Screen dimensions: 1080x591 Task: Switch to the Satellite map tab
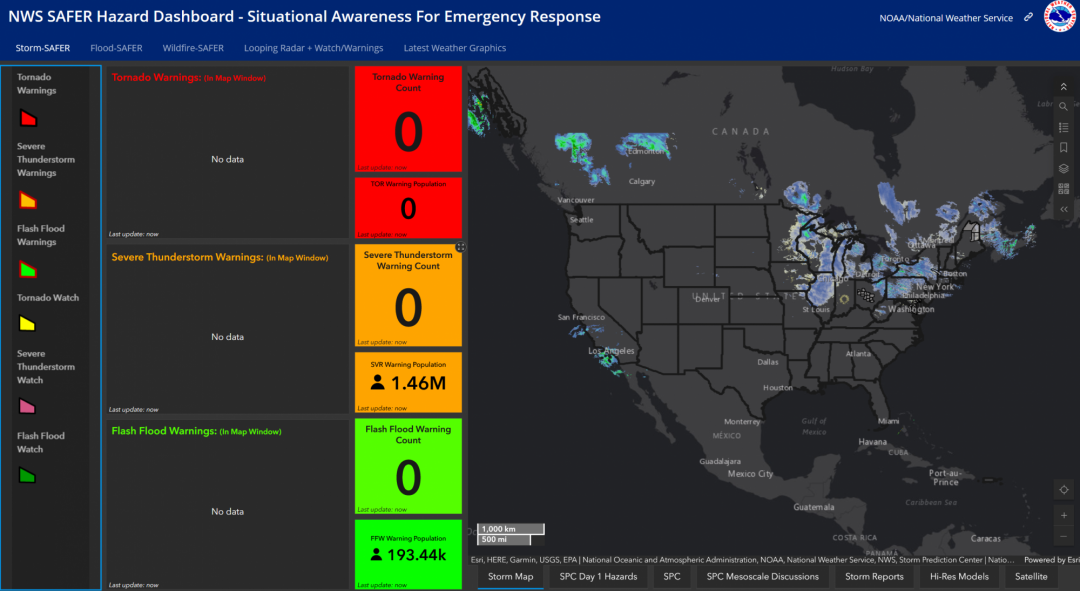(1031, 576)
